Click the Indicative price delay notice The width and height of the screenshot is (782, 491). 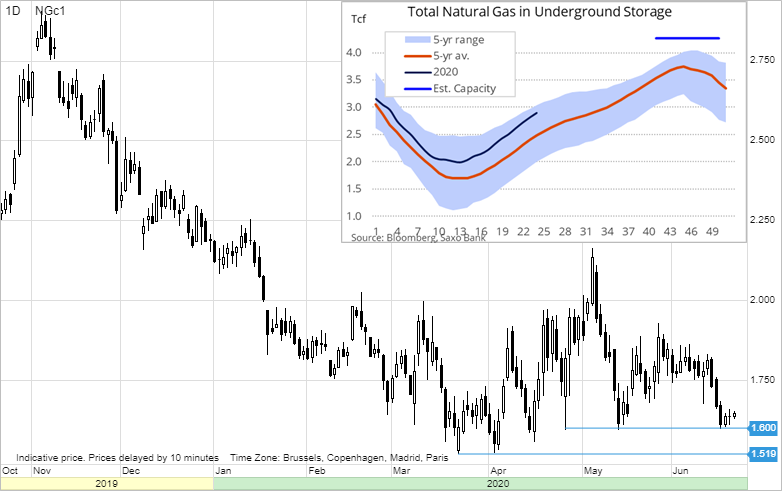point(117,457)
